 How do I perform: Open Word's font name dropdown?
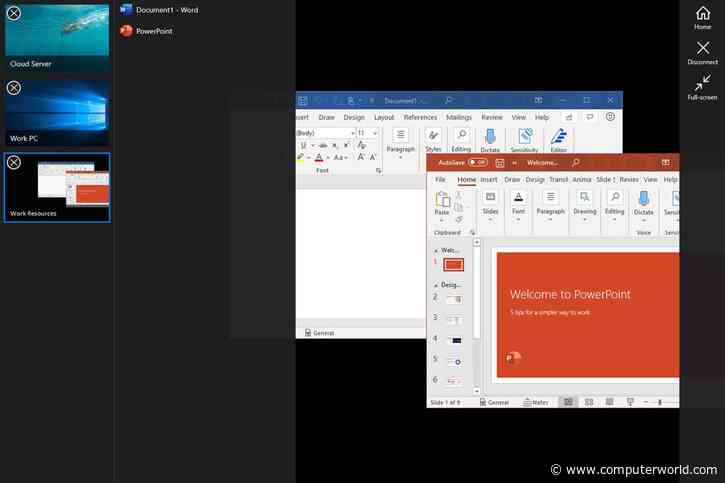point(352,133)
